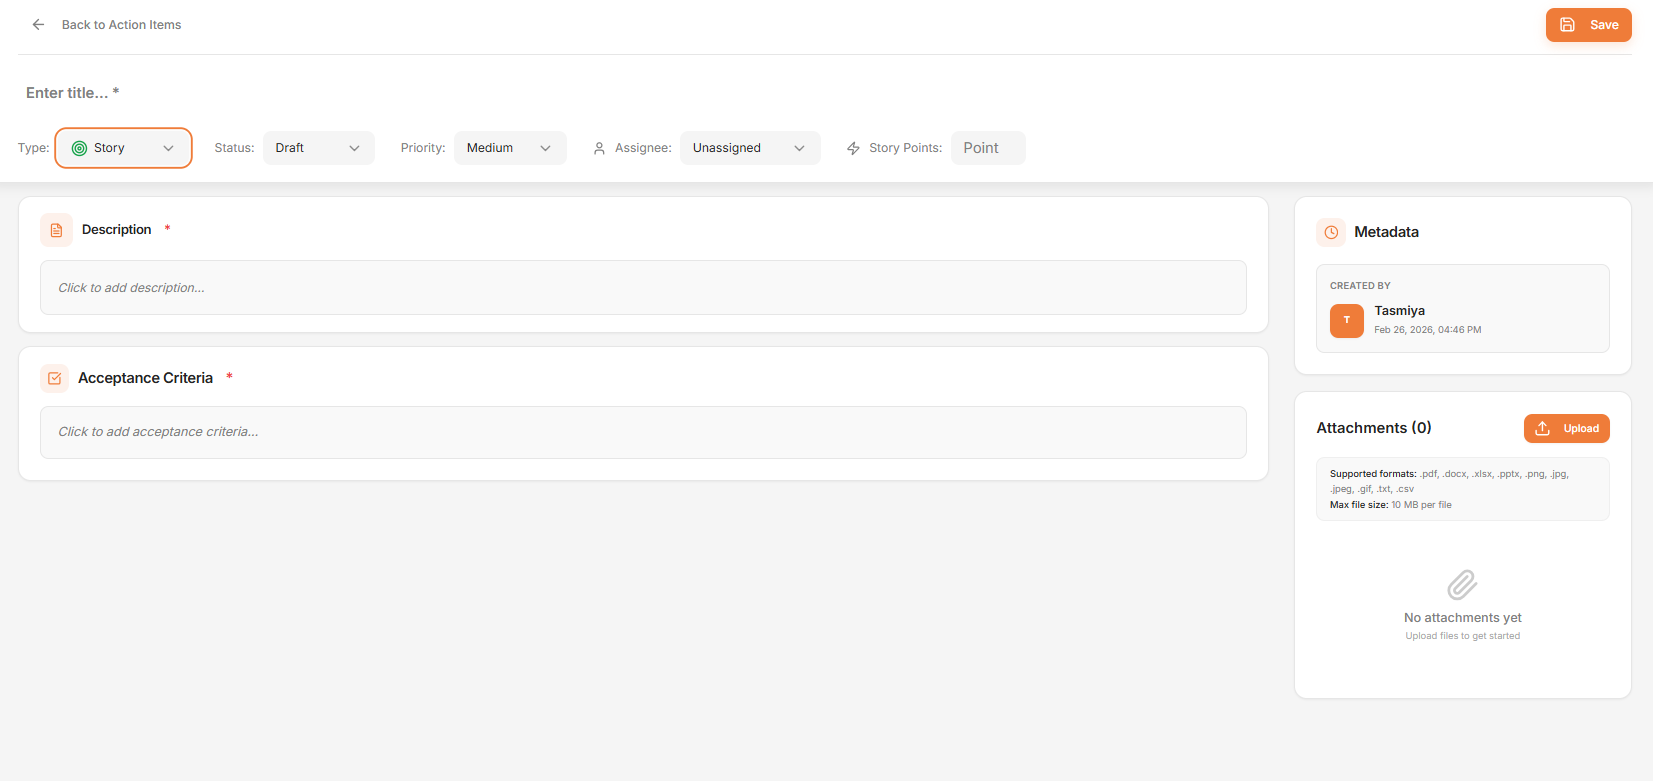Focus the Enter title field

click(x=300, y=93)
